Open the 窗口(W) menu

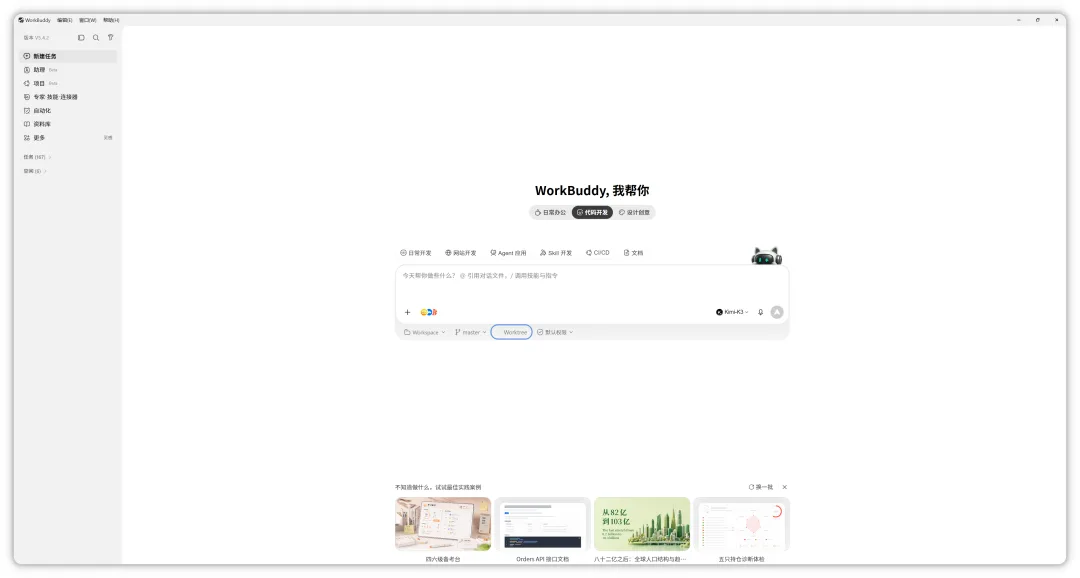pos(87,20)
